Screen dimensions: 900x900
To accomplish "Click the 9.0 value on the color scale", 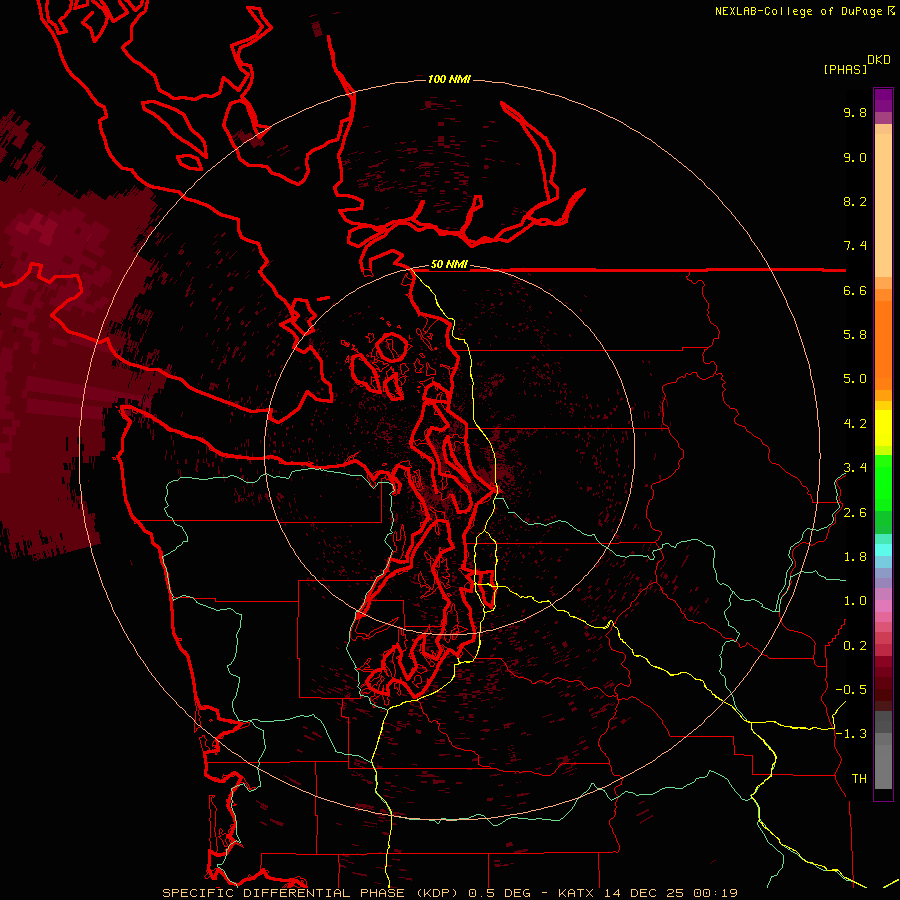I will [x=855, y=157].
